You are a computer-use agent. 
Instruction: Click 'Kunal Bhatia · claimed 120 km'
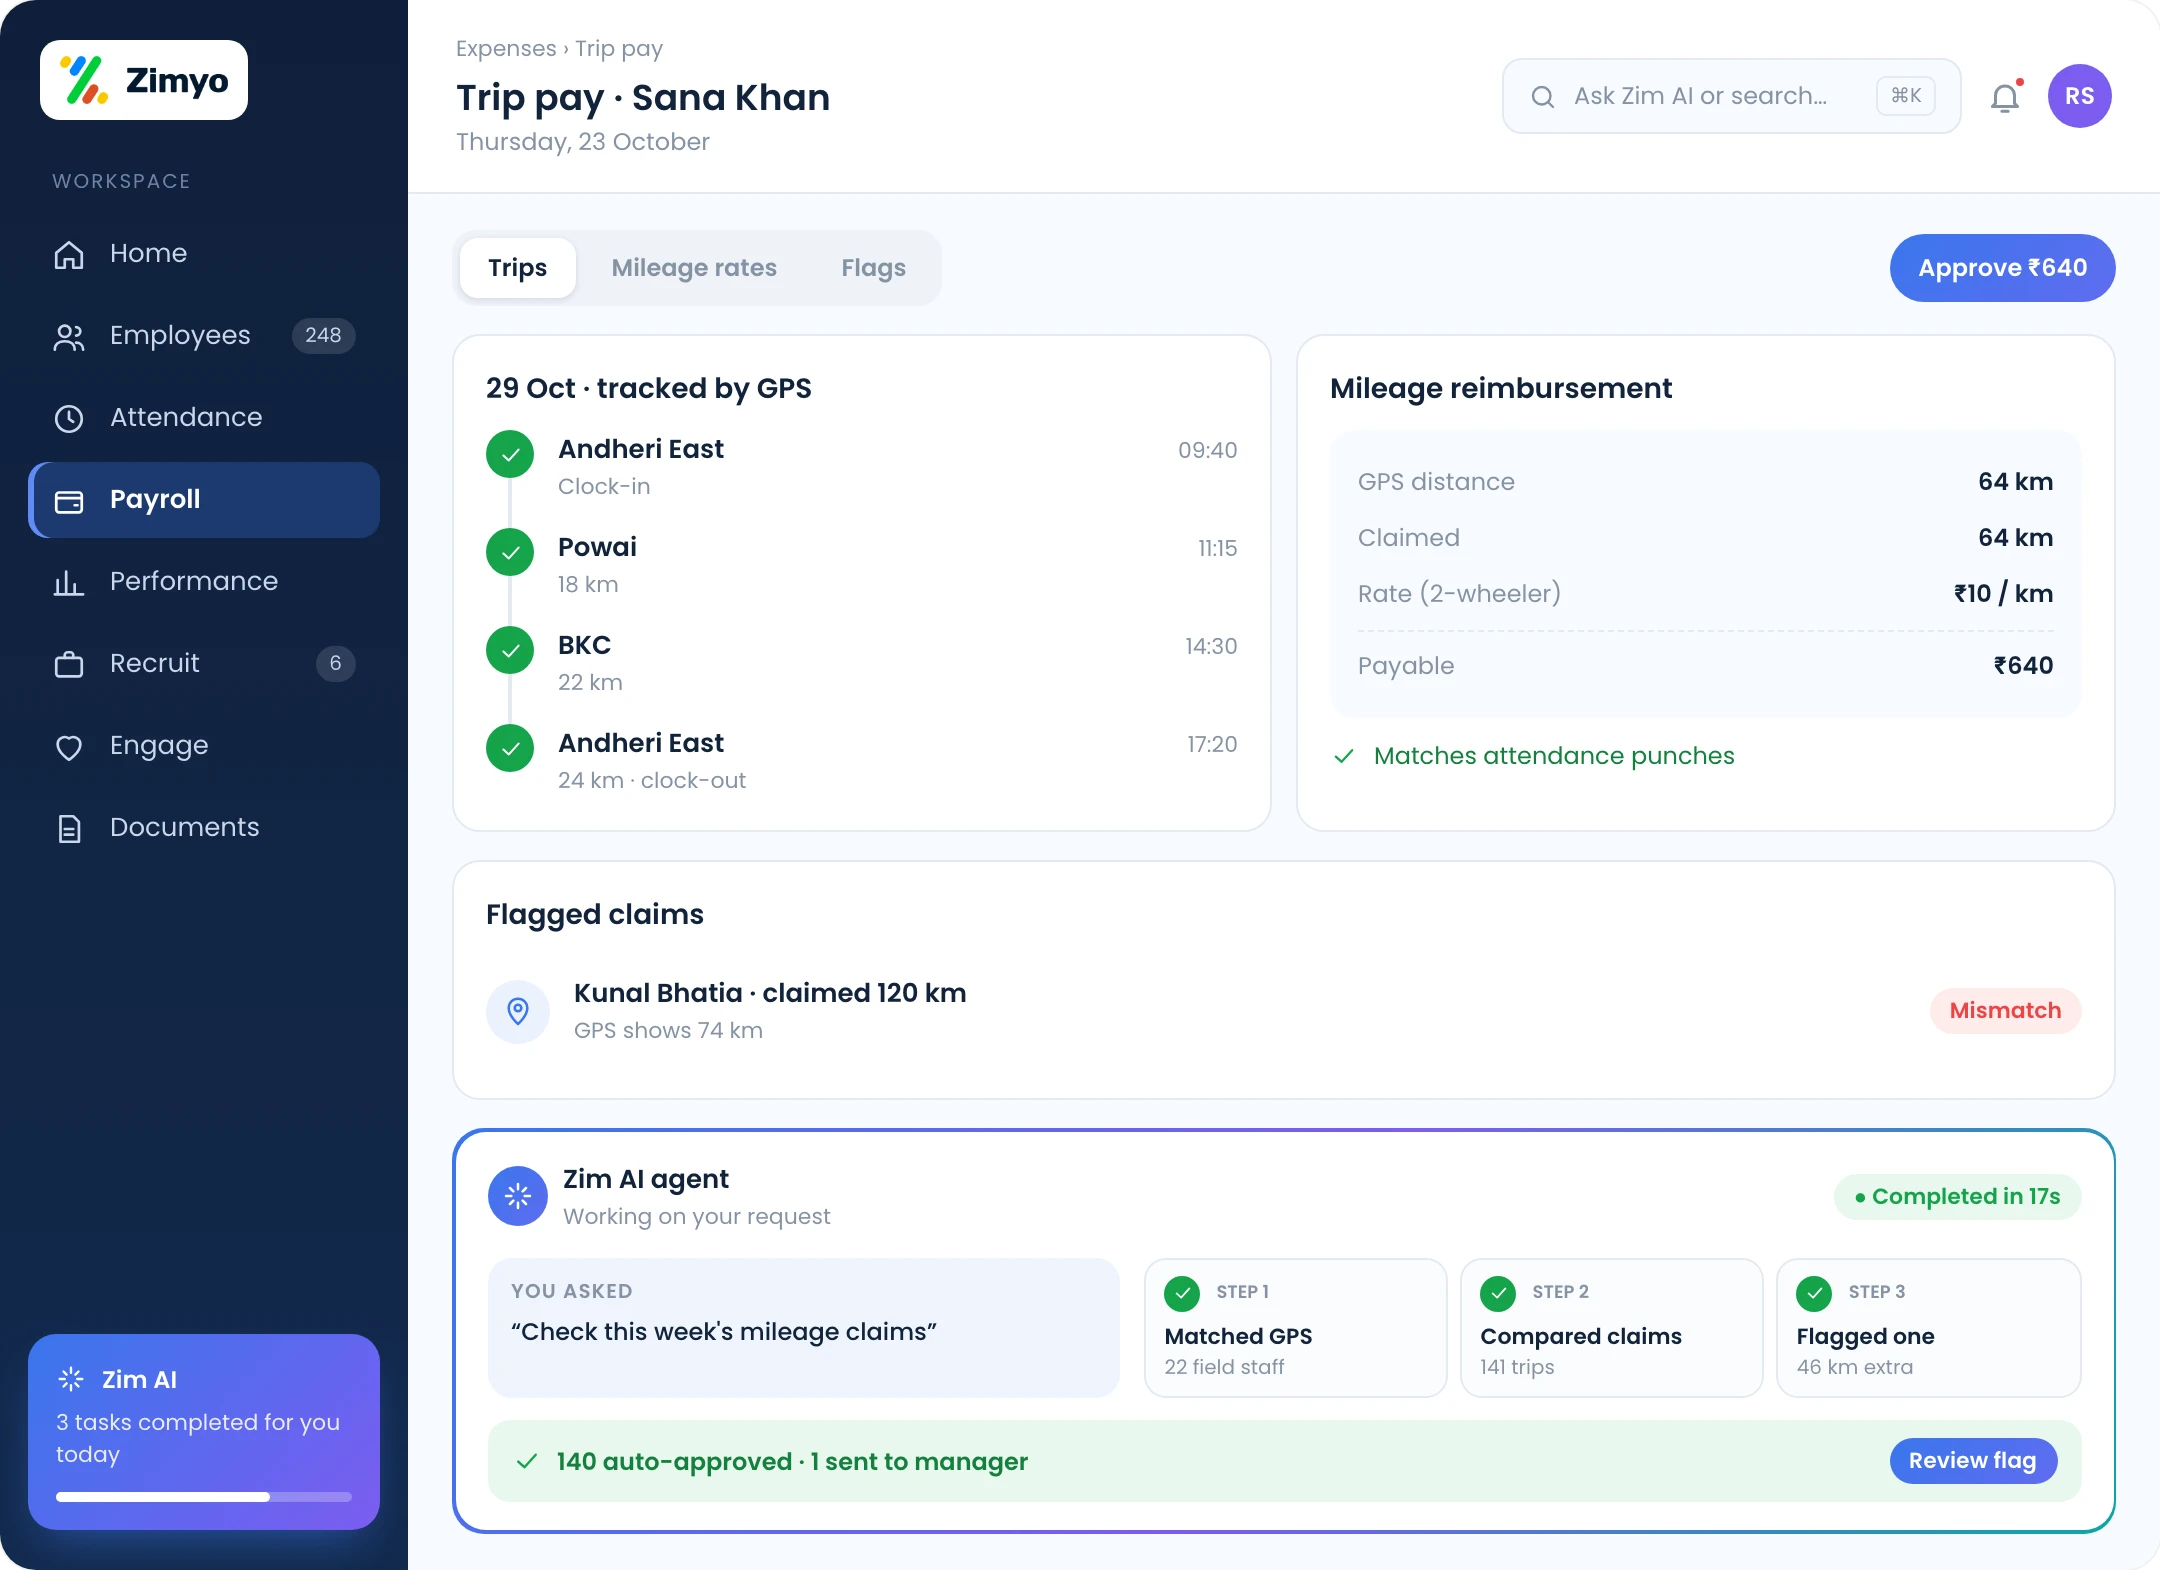[x=770, y=993]
